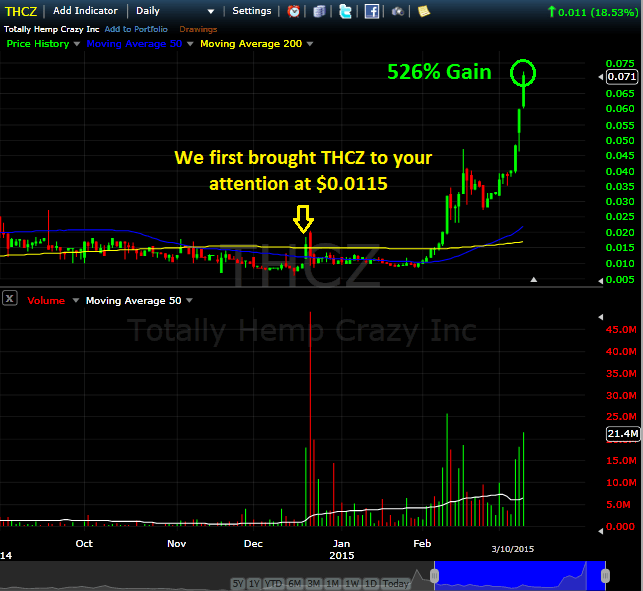The height and width of the screenshot is (591, 643).
Task: Click the THCZ ticker symbol
Action: (21, 11)
